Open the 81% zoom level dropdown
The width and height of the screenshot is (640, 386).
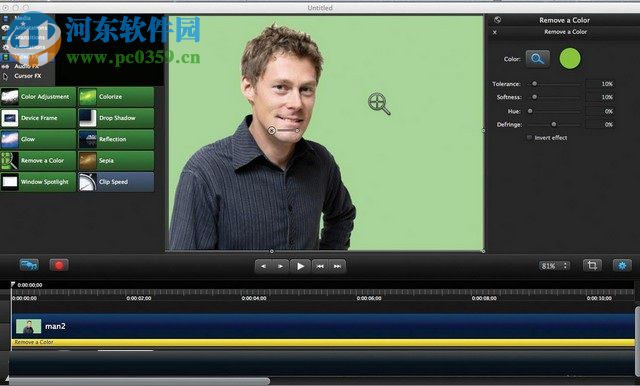(554, 266)
